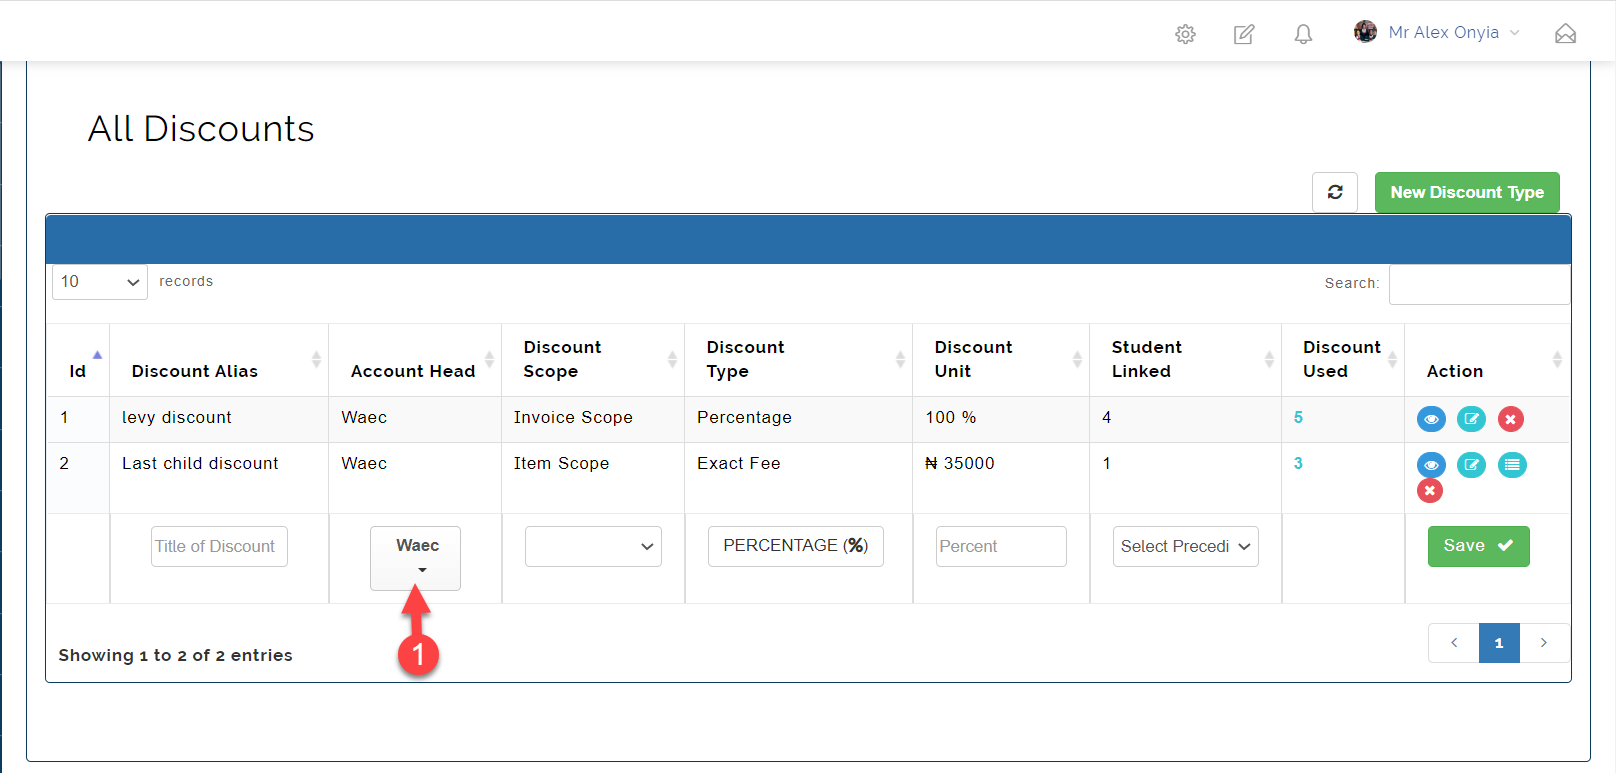Sort by Id column

click(78, 360)
